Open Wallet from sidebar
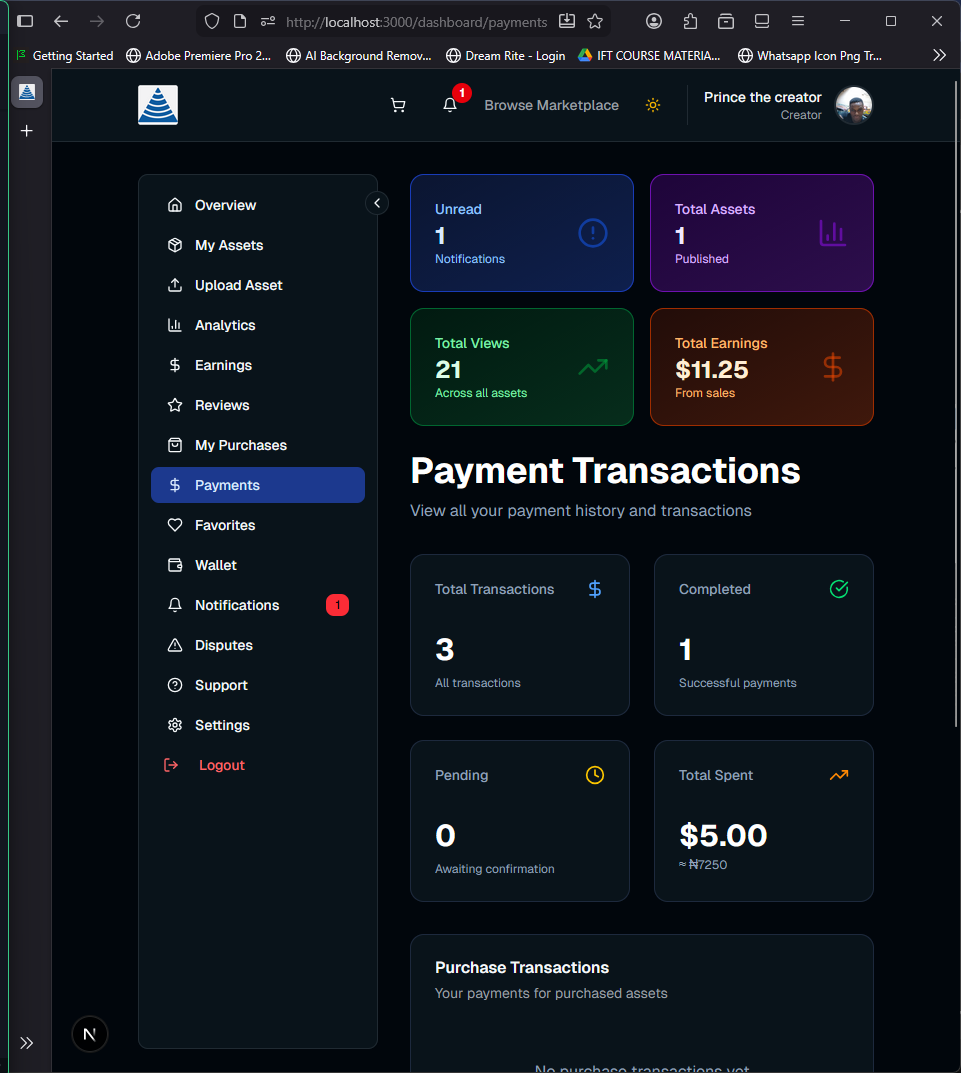961x1073 pixels. 216,565
